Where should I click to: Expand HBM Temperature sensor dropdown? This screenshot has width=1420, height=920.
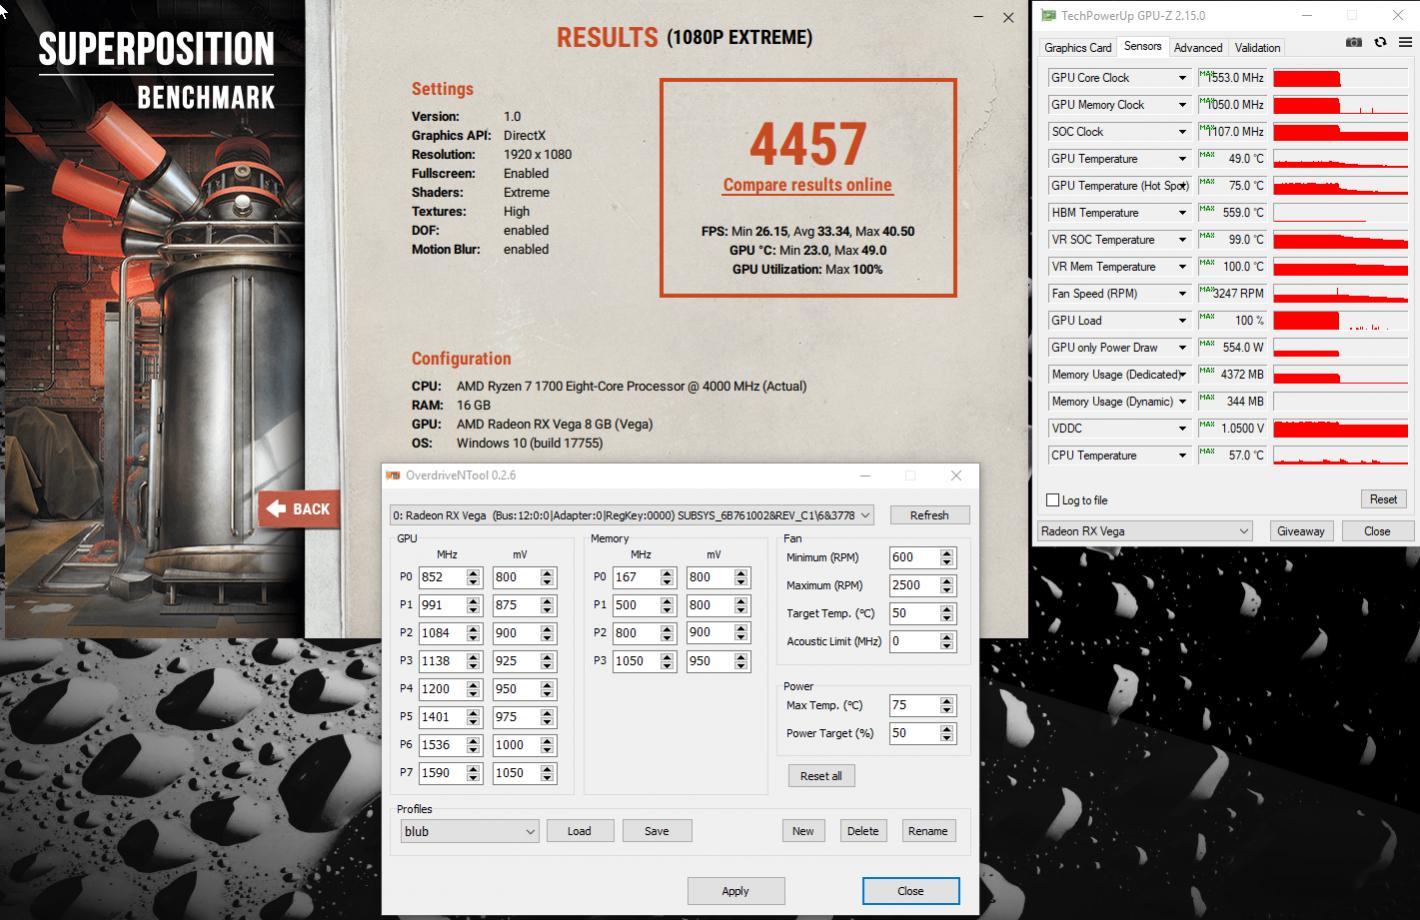[x=1182, y=213]
